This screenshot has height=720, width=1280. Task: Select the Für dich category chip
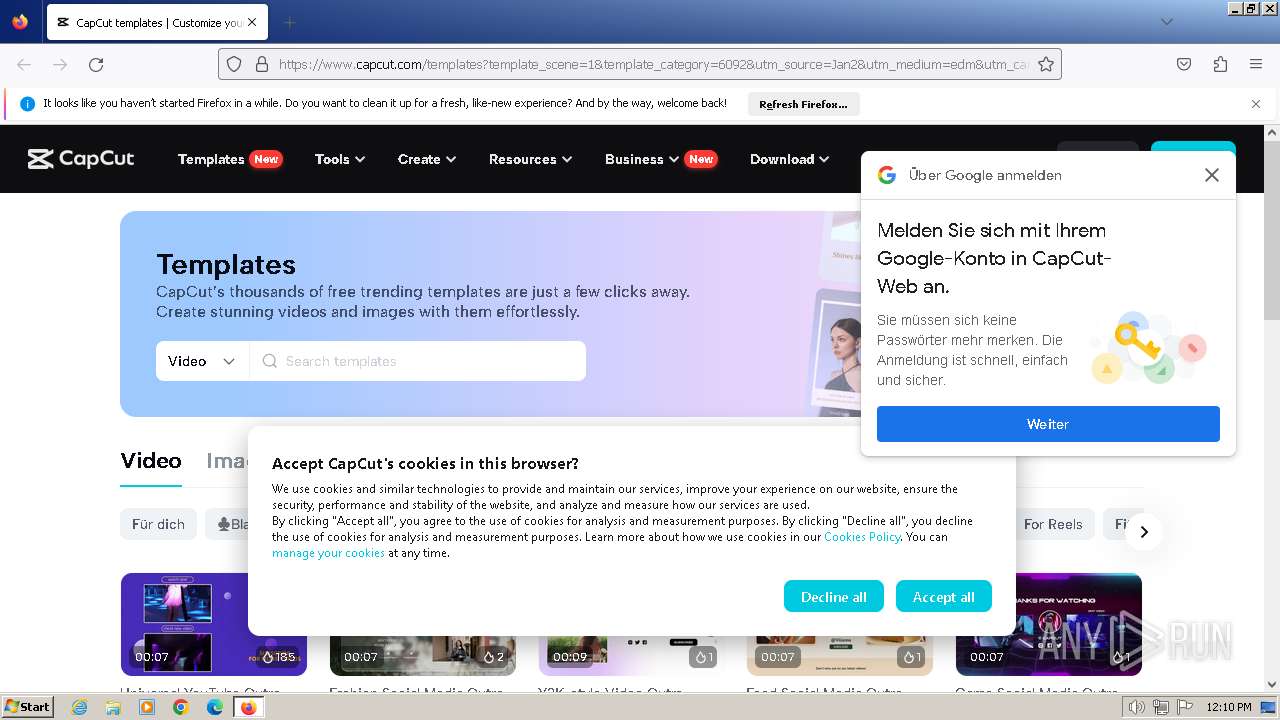coord(158,524)
